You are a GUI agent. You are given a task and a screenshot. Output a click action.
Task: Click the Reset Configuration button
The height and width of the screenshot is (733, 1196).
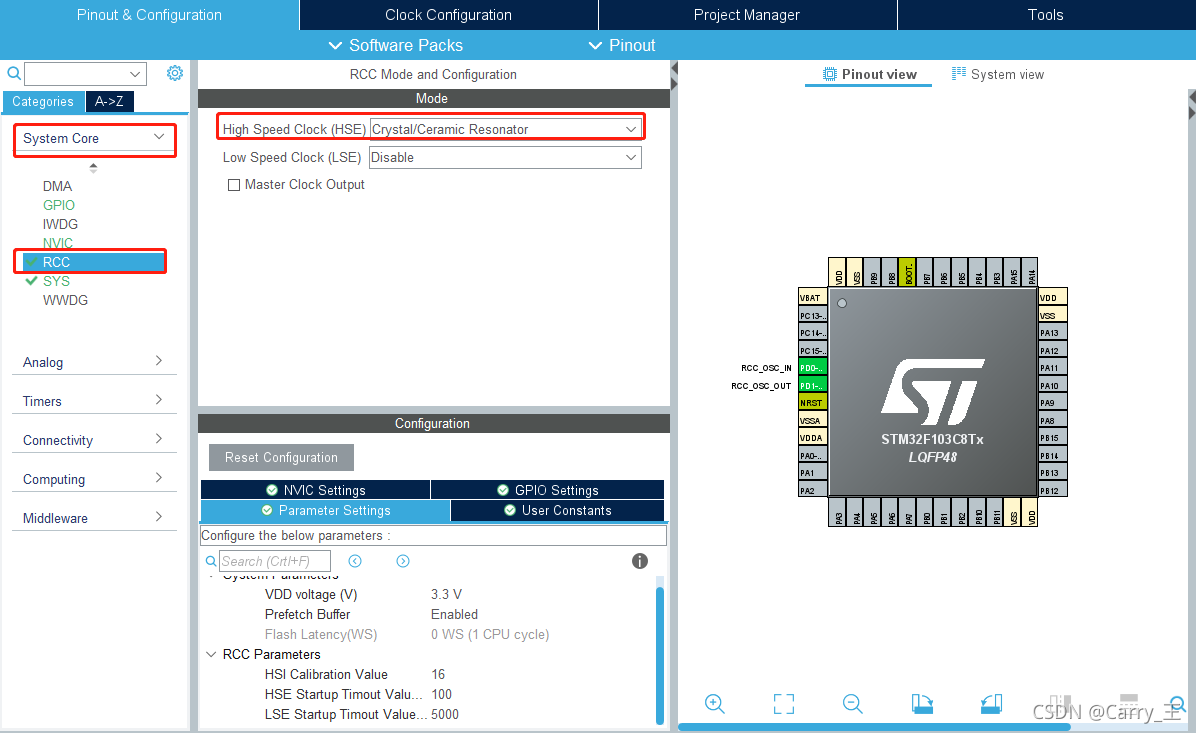(x=281, y=458)
